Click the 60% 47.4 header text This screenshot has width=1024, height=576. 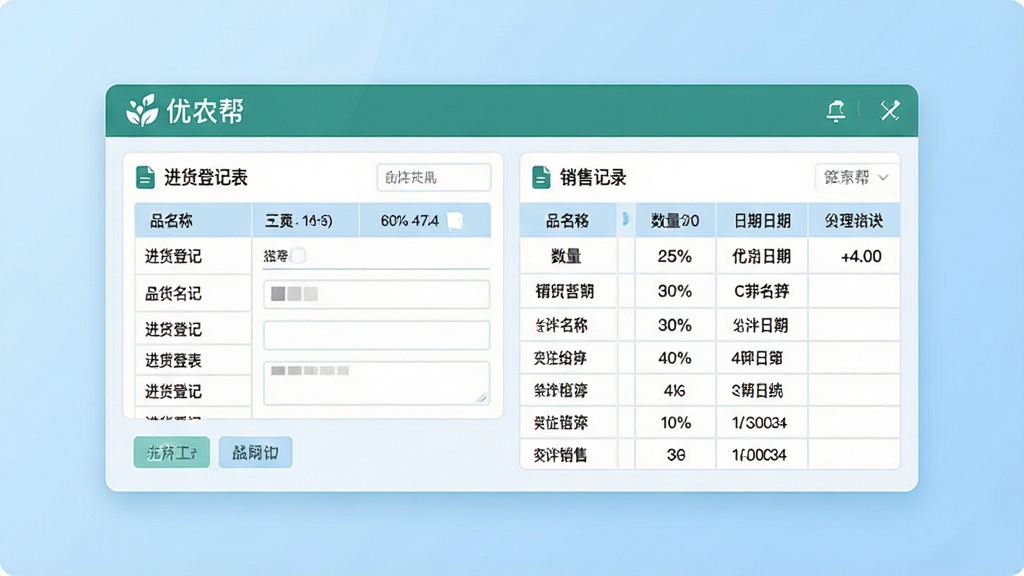(409, 221)
